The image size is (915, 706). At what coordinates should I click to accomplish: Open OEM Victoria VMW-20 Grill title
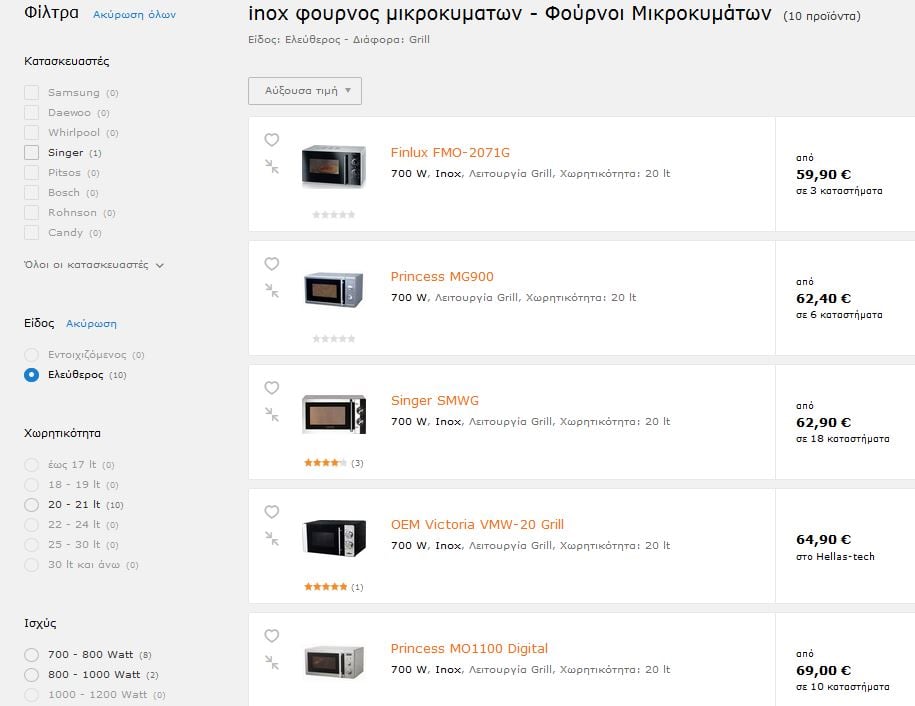point(477,525)
